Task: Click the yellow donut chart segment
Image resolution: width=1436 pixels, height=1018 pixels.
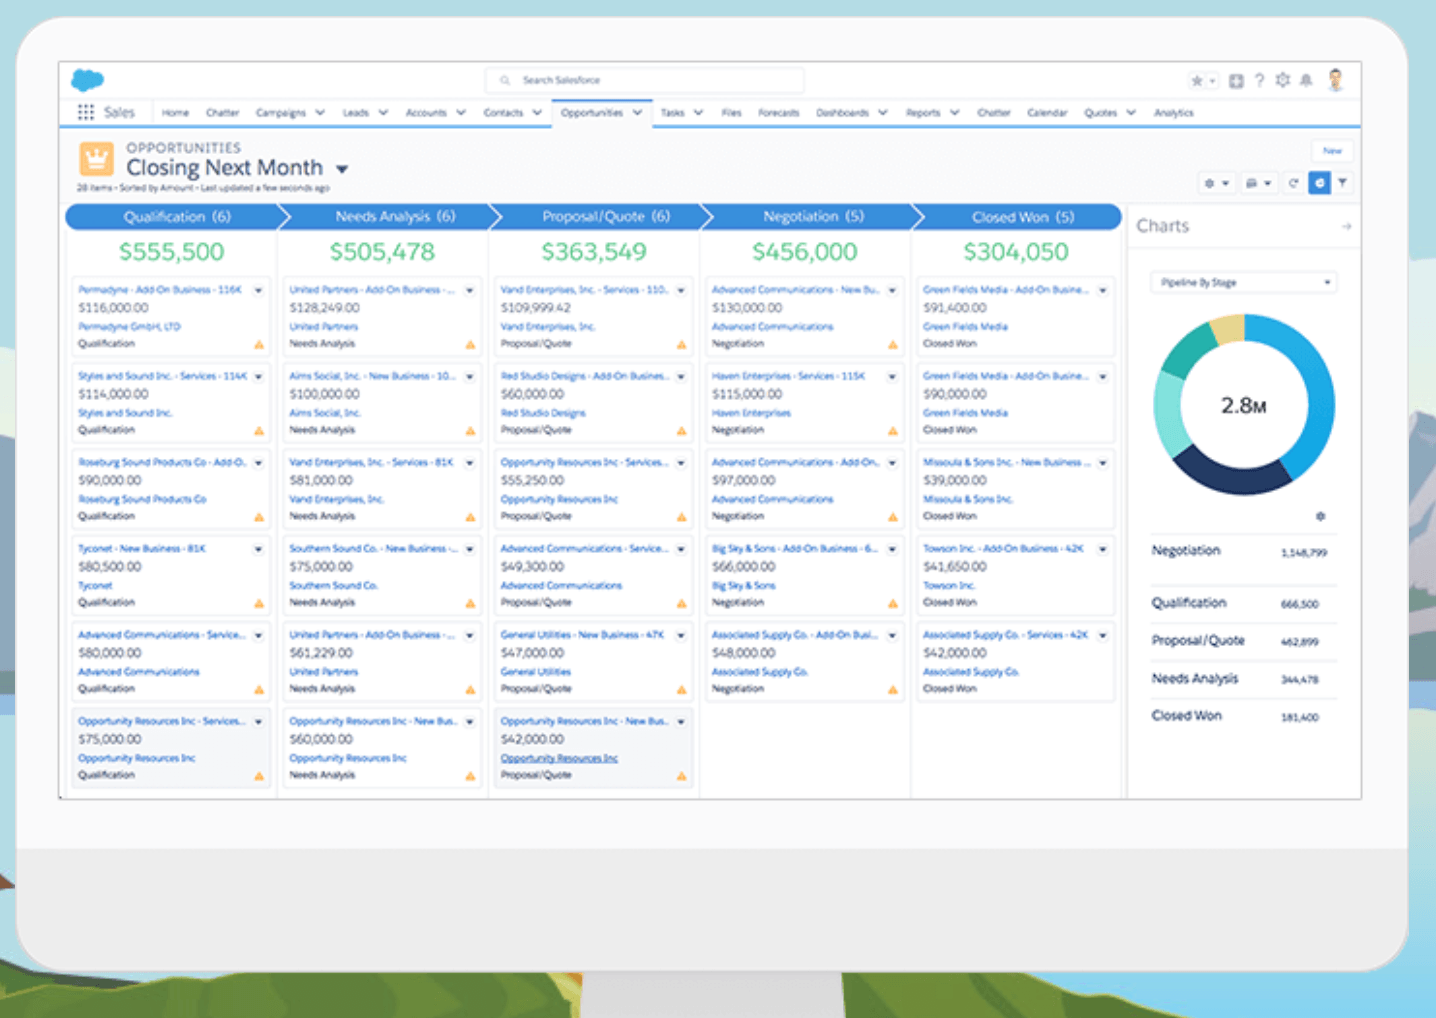Action: (x=1228, y=328)
